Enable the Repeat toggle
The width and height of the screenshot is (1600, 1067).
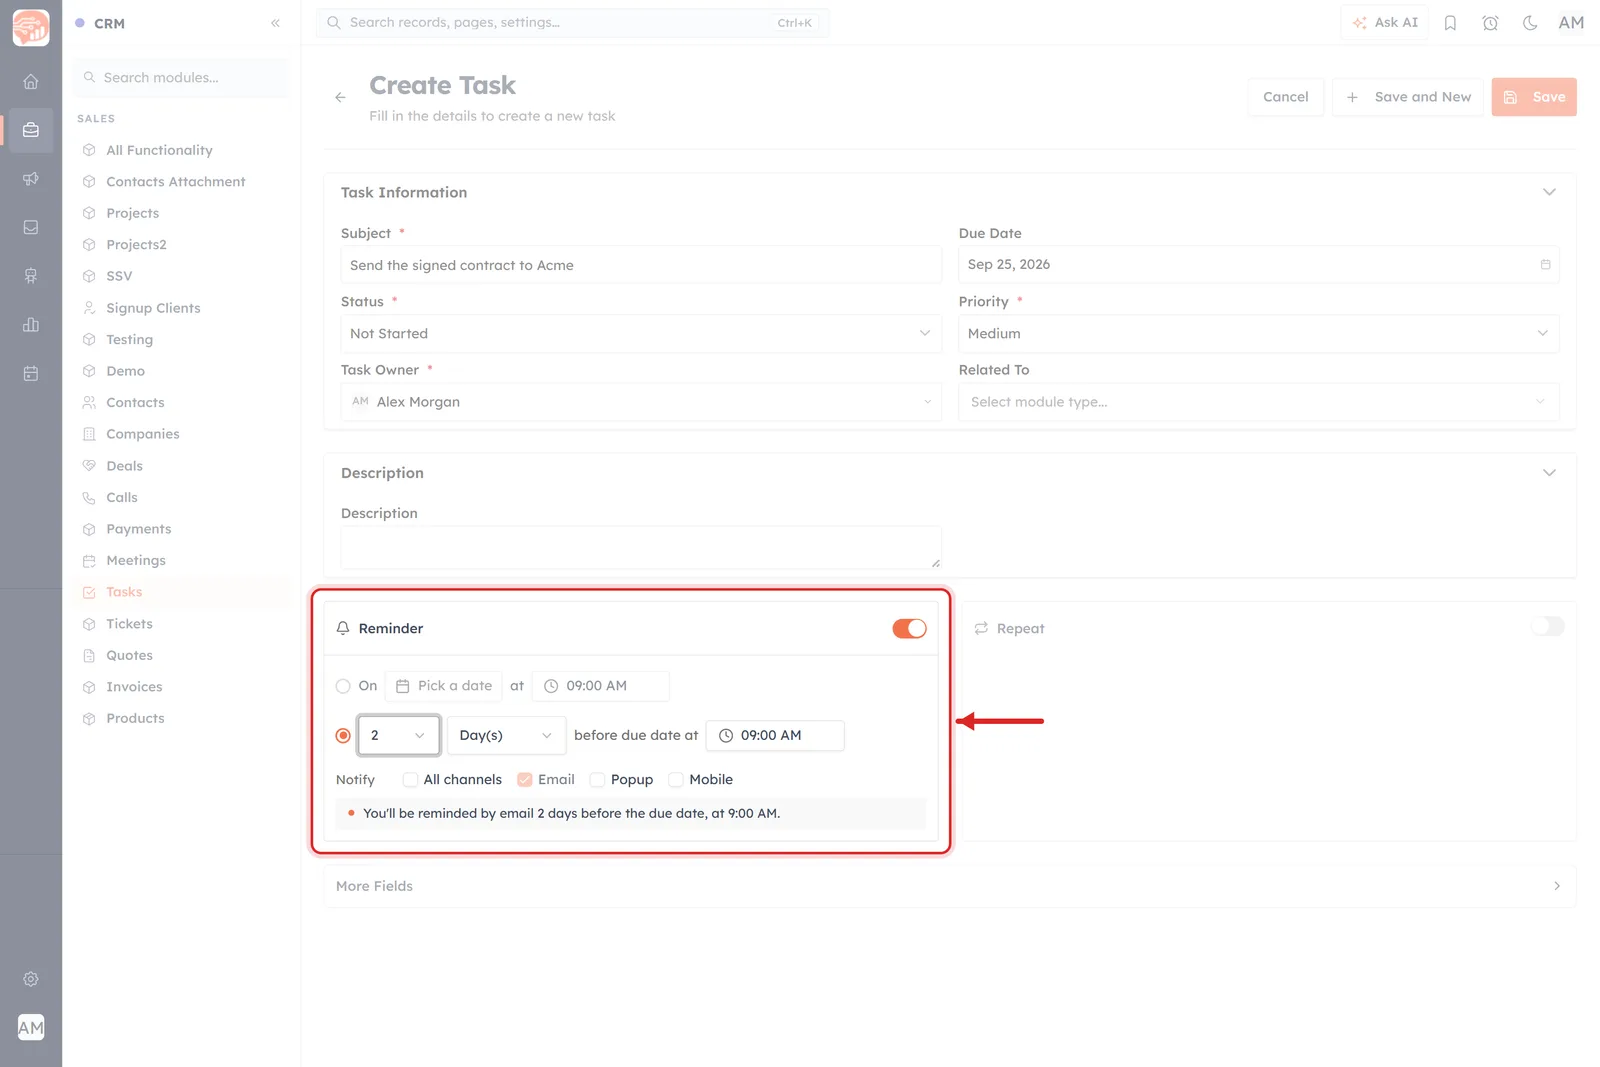click(x=1547, y=626)
